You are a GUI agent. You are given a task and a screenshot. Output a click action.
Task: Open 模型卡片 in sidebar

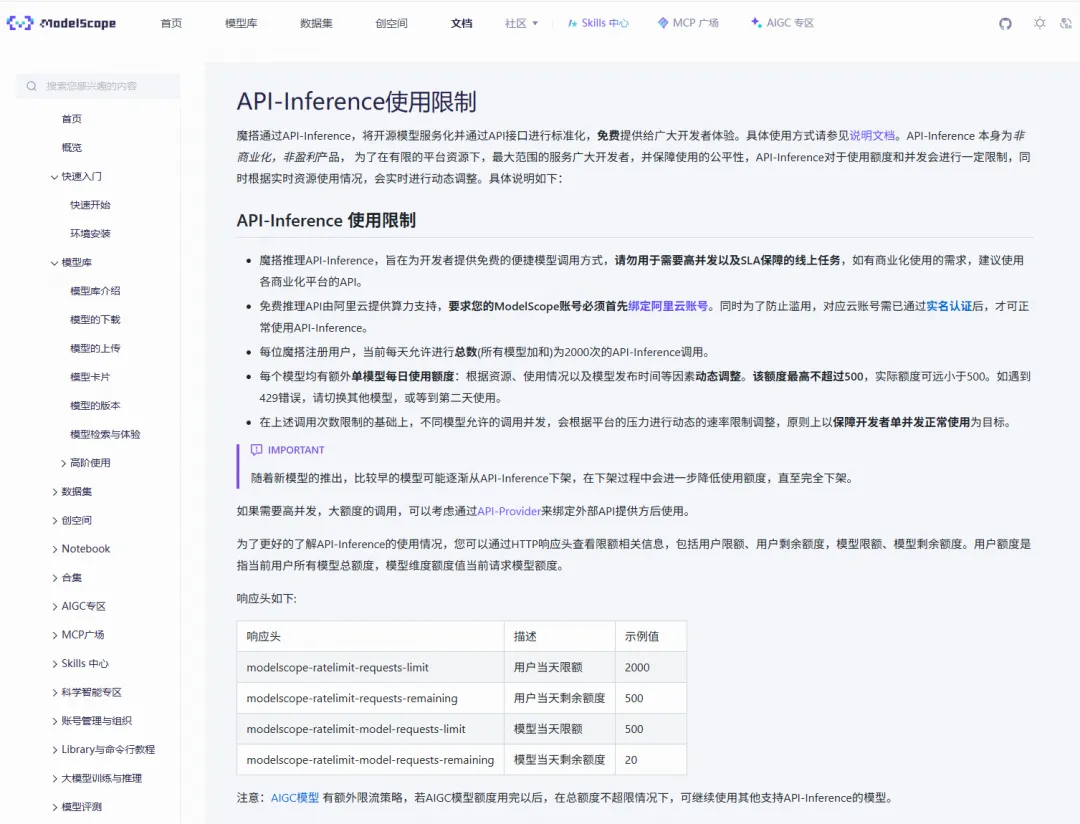(x=90, y=377)
